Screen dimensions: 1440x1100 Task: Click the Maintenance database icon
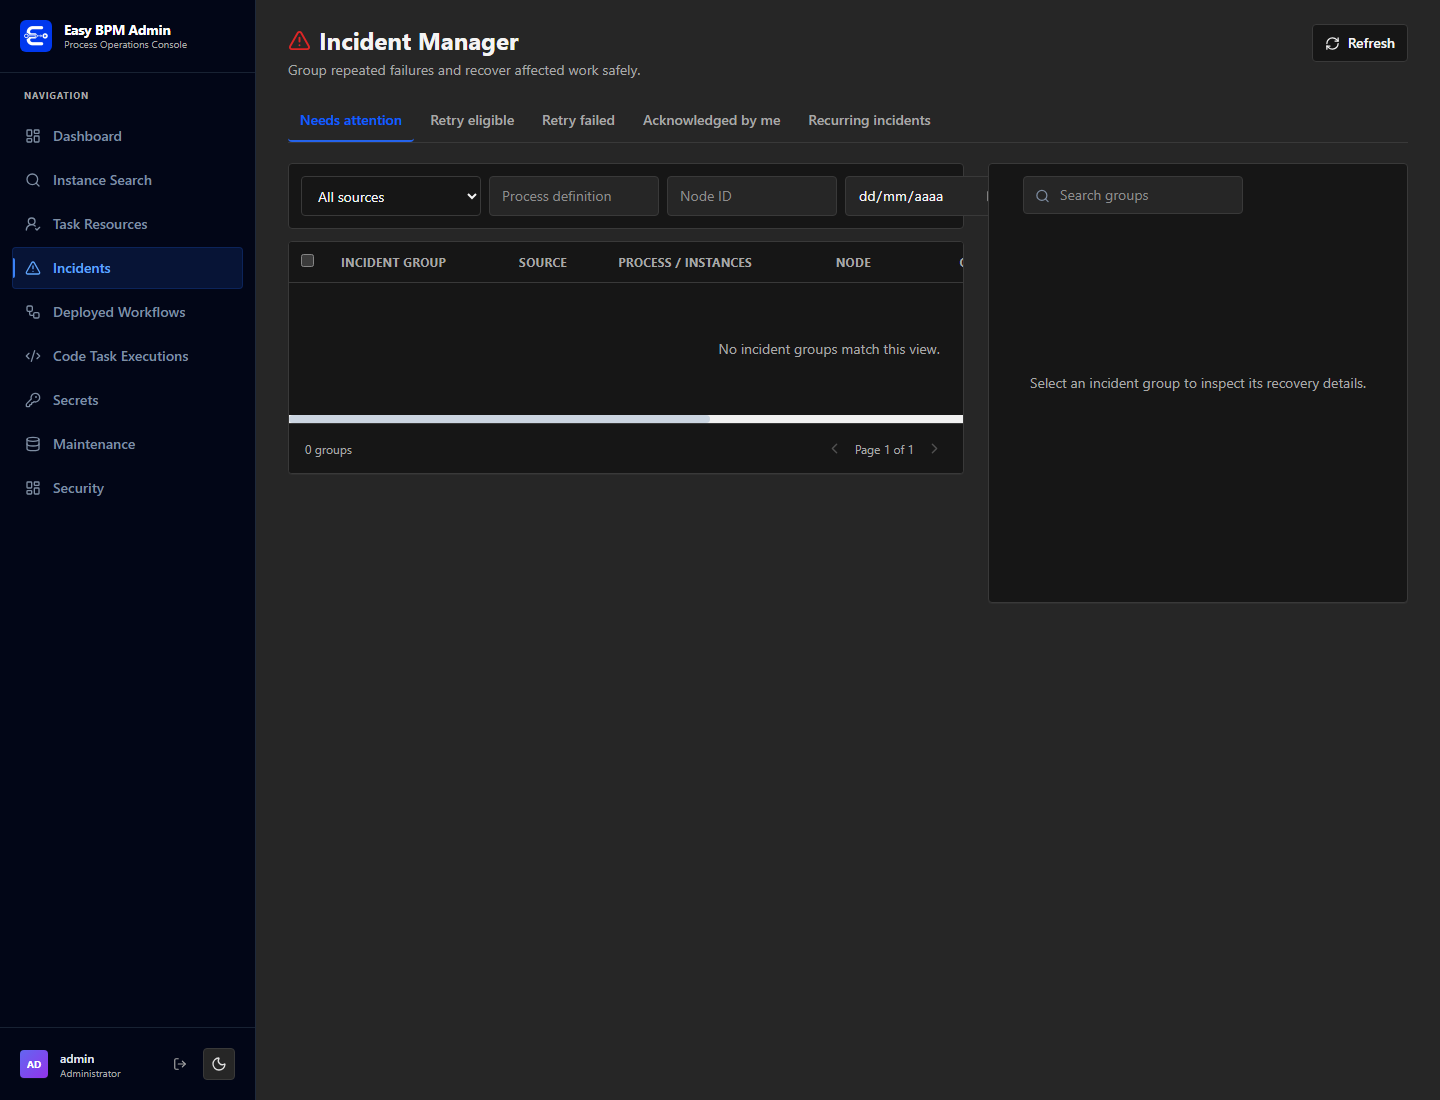pos(33,444)
